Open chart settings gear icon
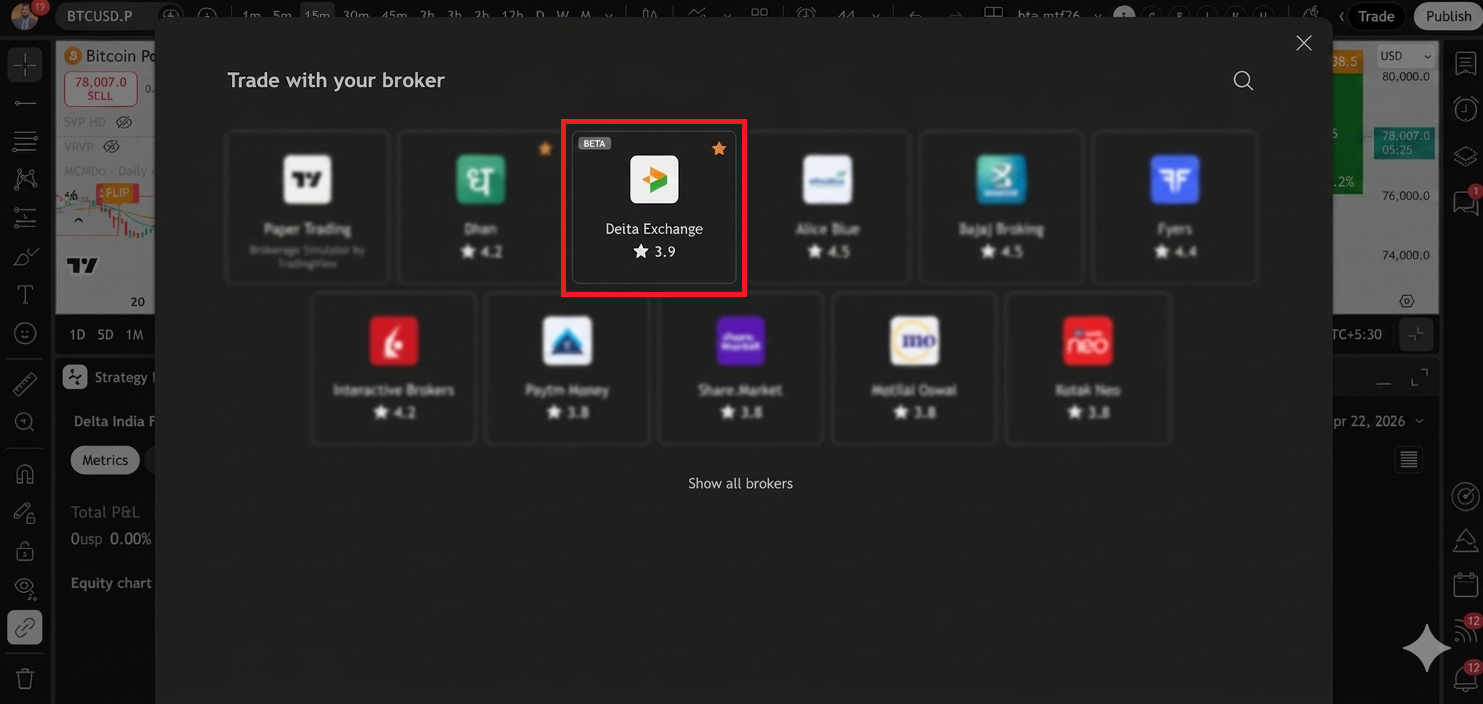Viewport: 1483px width, 704px height. 1407,301
